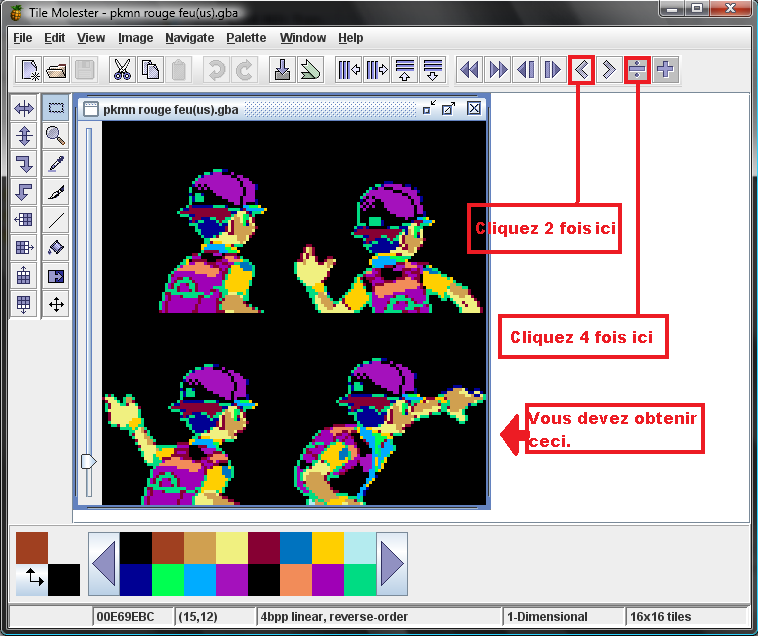Open the Navigate menu
The image size is (758, 636).
pos(190,38)
